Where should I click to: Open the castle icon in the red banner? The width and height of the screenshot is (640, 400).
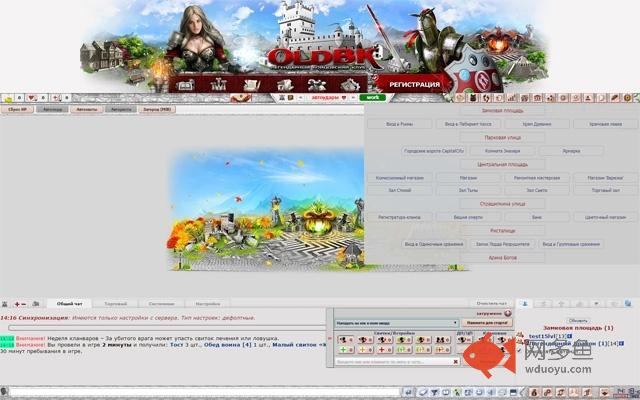click(x=219, y=85)
